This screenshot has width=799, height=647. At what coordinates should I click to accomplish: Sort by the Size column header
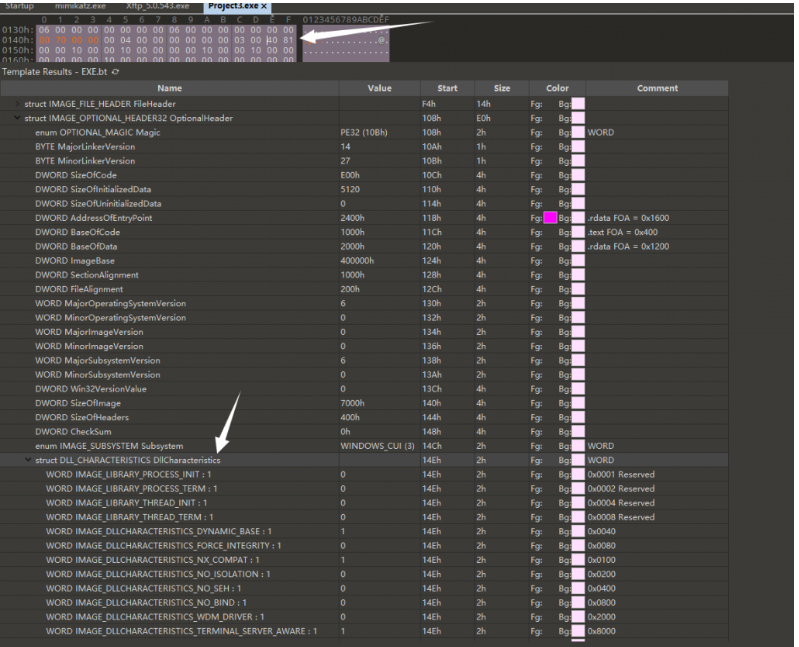click(x=502, y=88)
